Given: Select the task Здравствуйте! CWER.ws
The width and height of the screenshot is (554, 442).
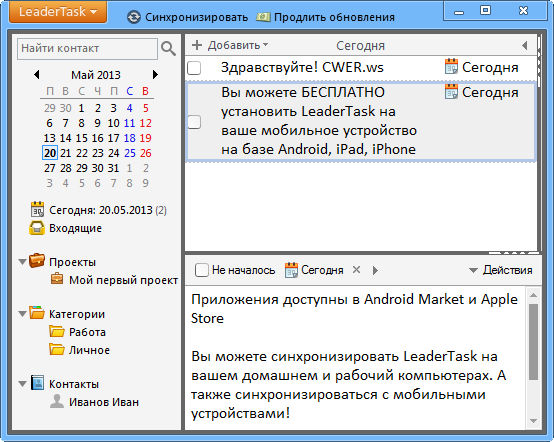Looking at the screenshot, I should (302, 67).
